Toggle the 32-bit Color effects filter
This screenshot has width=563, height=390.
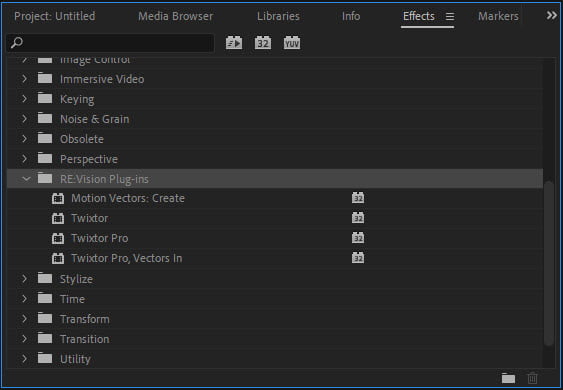coord(263,43)
